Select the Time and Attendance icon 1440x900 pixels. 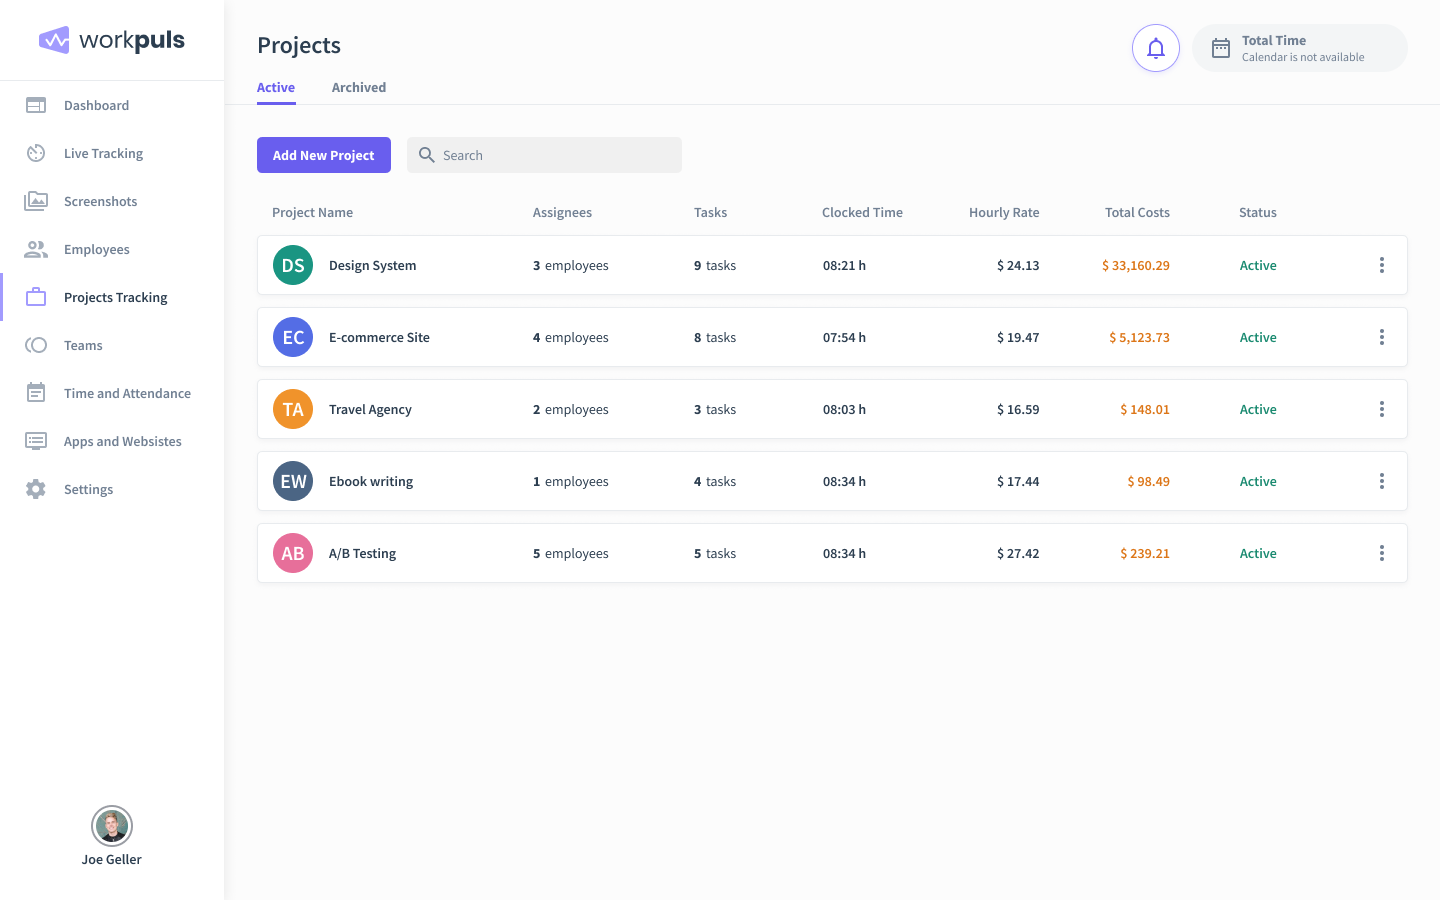point(36,393)
